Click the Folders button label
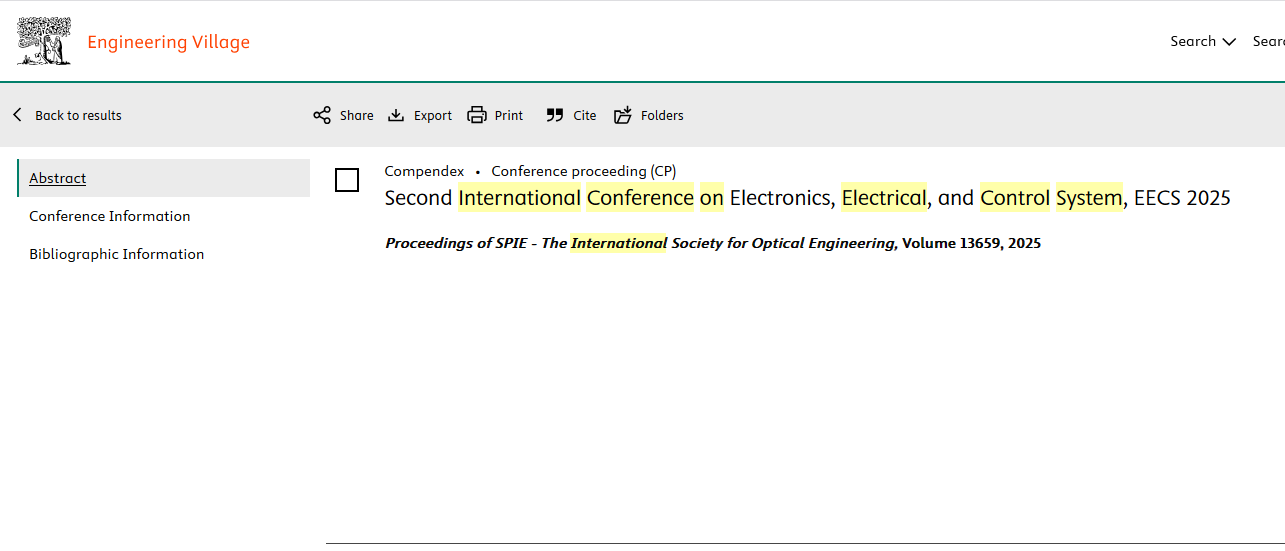Image resolution: width=1285 pixels, height=551 pixels. pyautogui.click(x=662, y=115)
